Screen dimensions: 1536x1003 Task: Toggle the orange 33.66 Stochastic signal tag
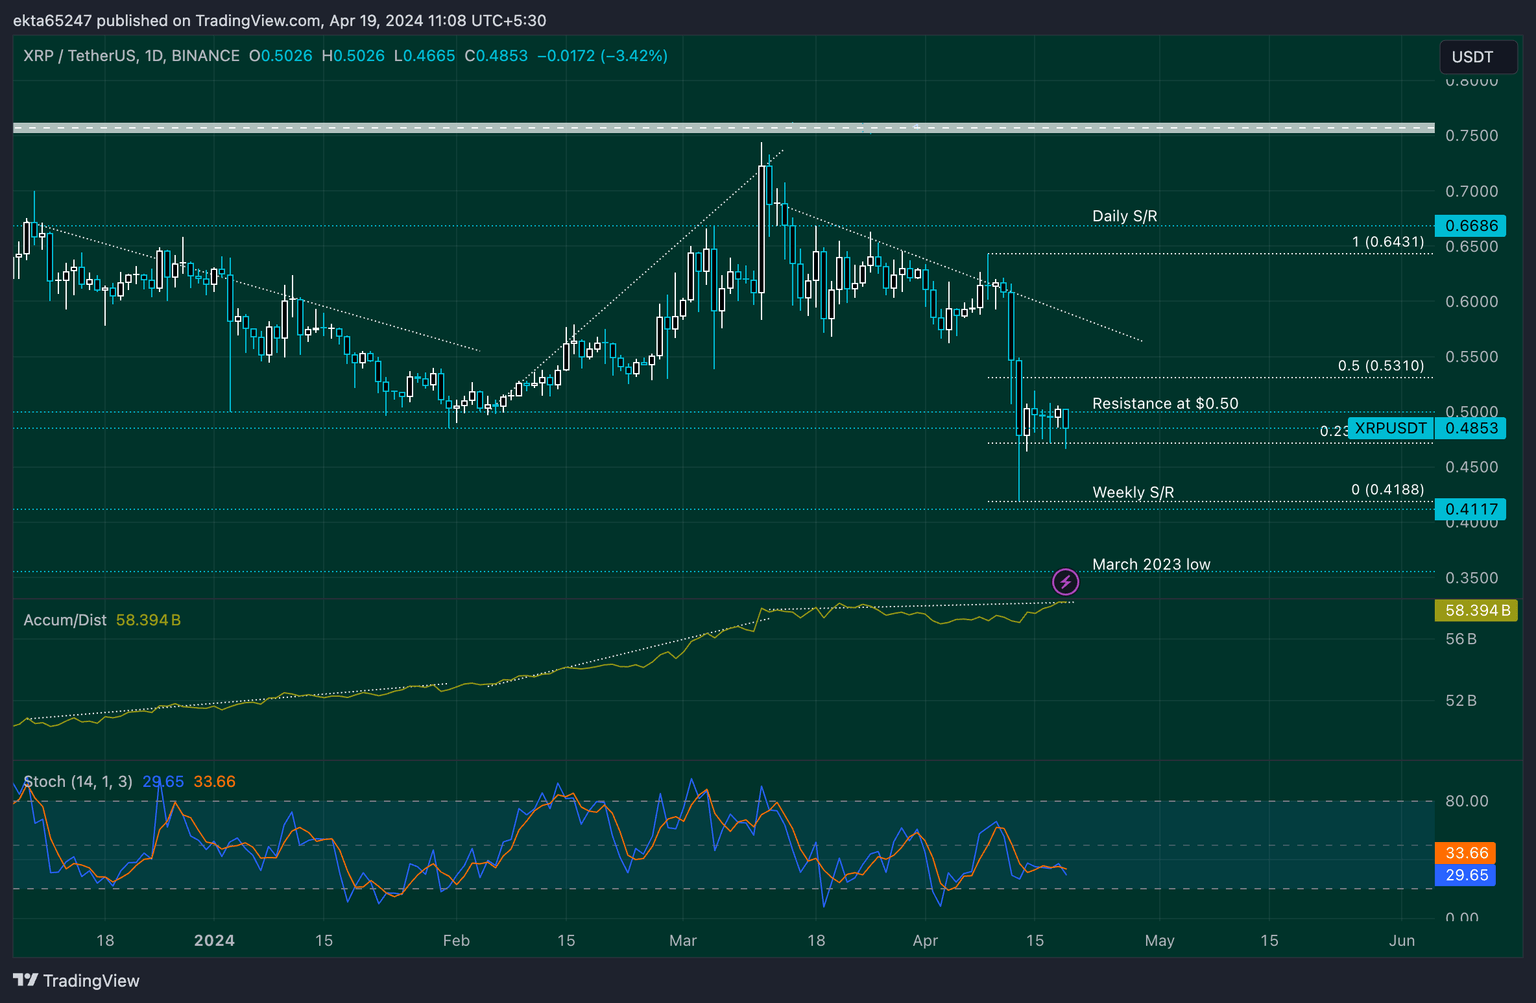(1465, 853)
